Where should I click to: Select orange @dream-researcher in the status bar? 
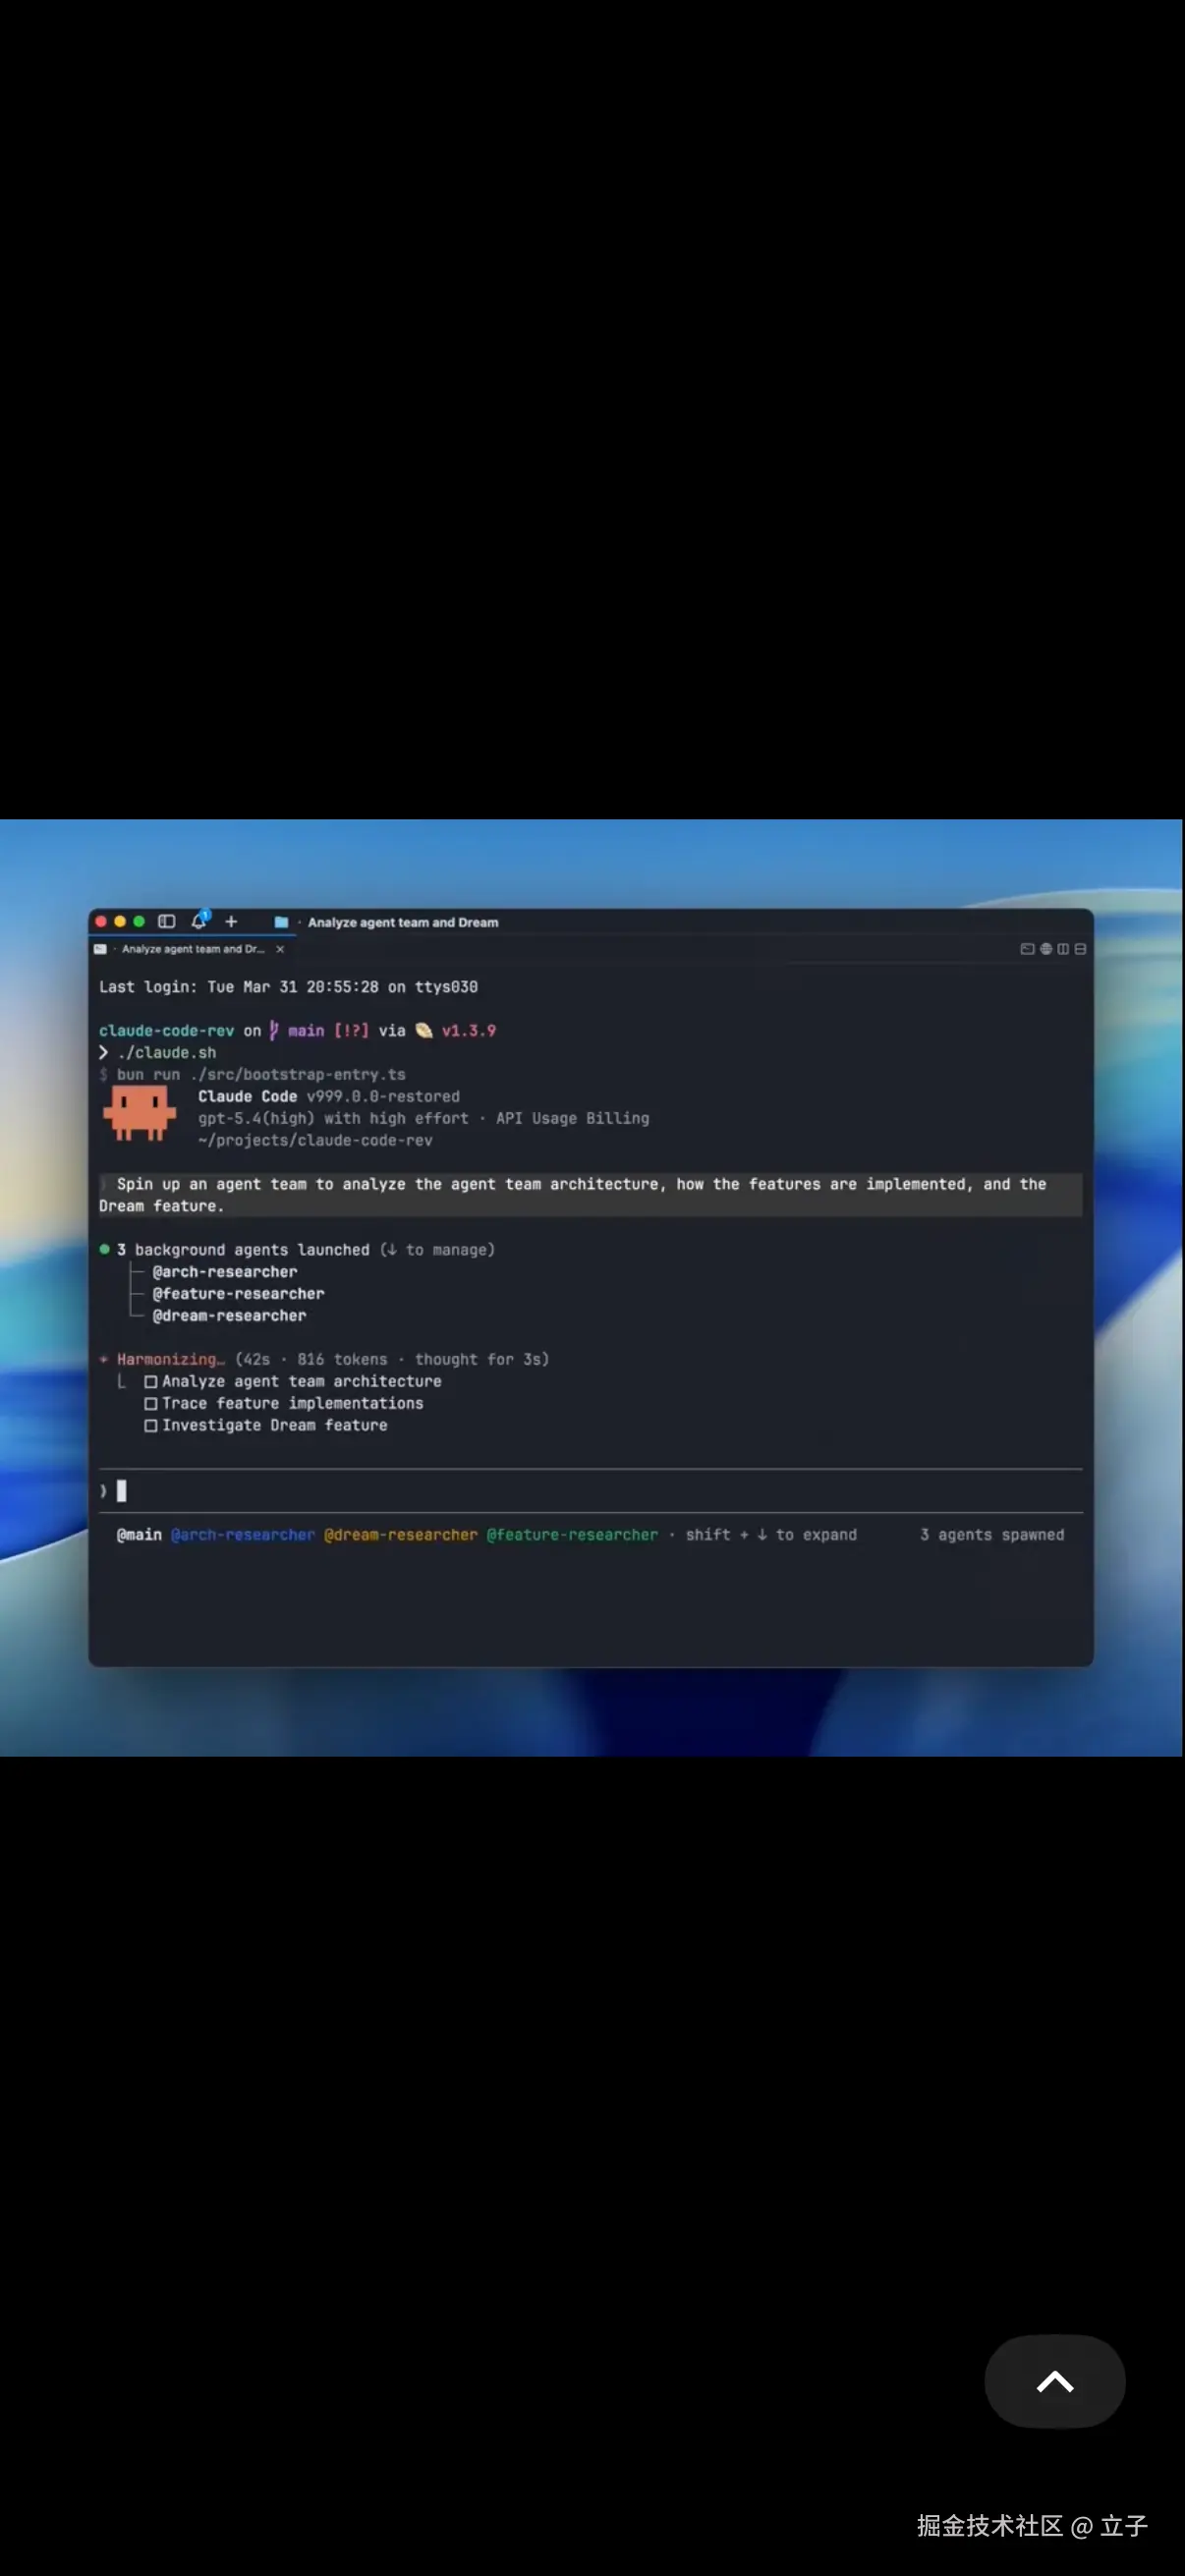[x=401, y=1535]
